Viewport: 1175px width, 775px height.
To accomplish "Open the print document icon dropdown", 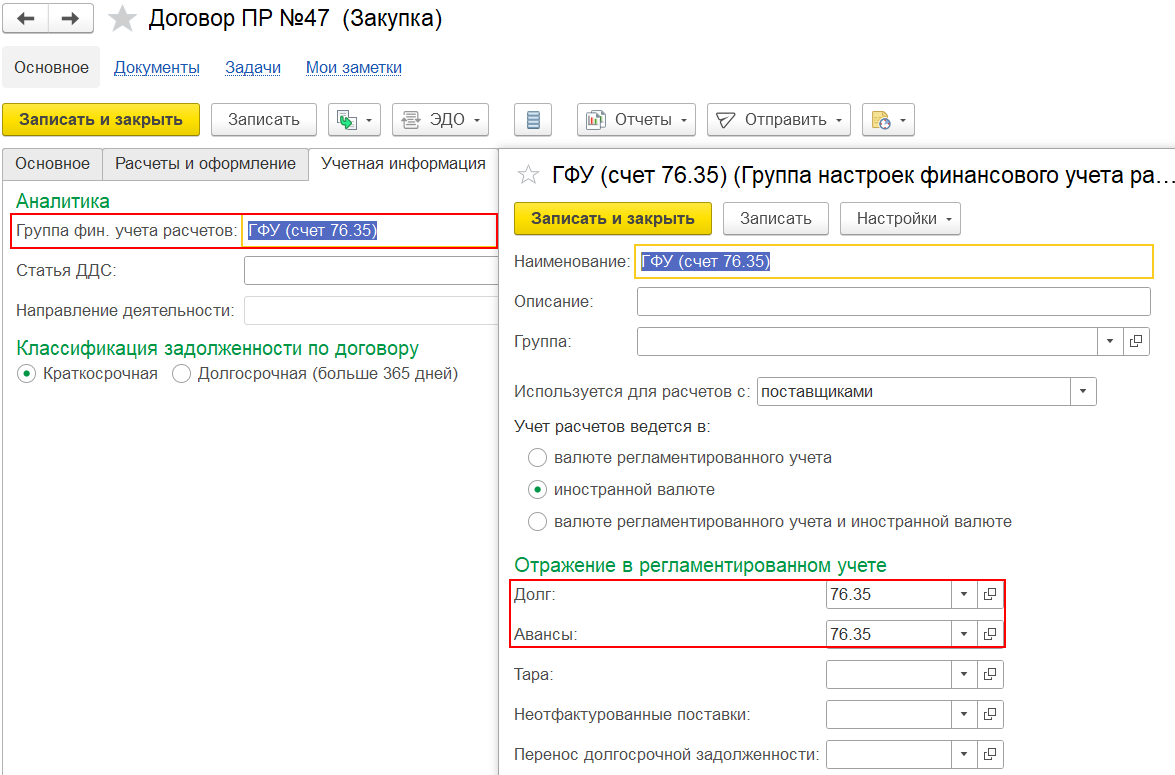I will [889, 120].
